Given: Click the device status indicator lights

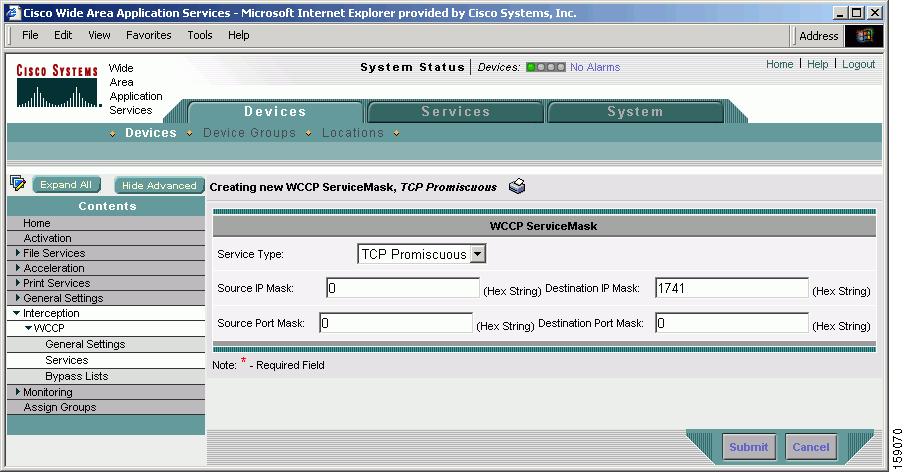Looking at the screenshot, I should [x=546, y=67].
